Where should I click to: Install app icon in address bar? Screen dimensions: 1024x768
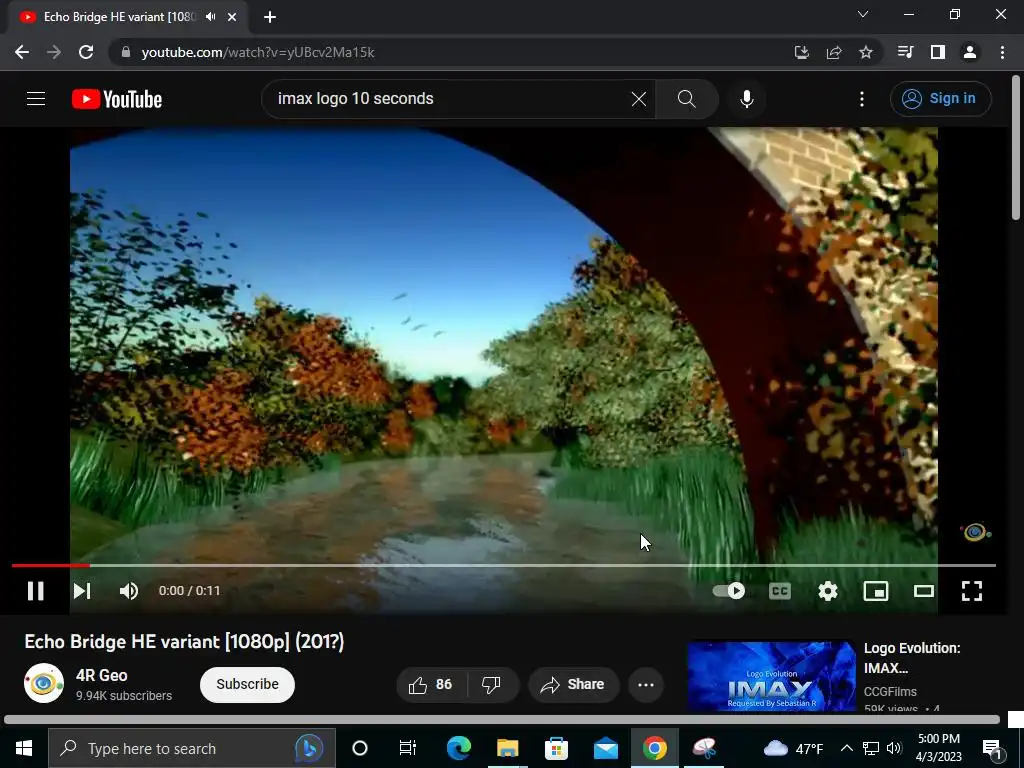pyautogui.click(x=801, y=52)
